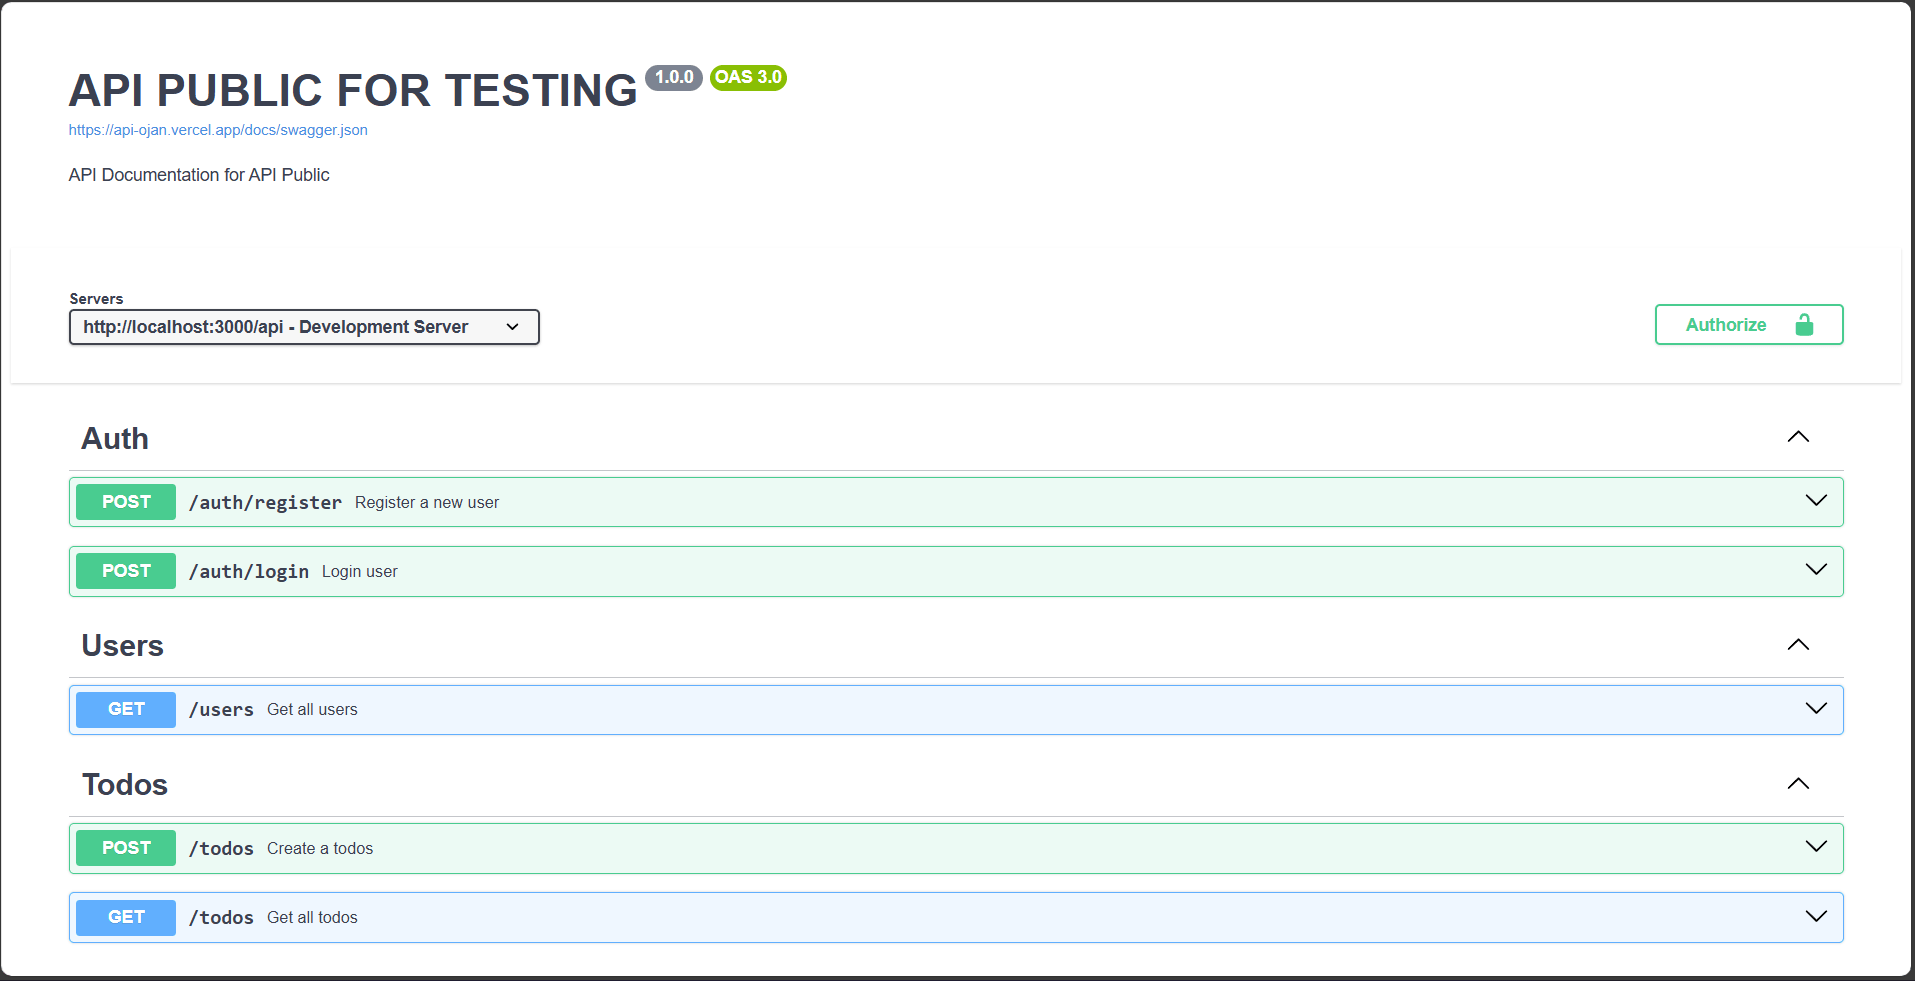Open the swagger.json link
Image resolution: width=1915 pixels, height=981 pixels.
pyautogui.click(x=218, y=130)
